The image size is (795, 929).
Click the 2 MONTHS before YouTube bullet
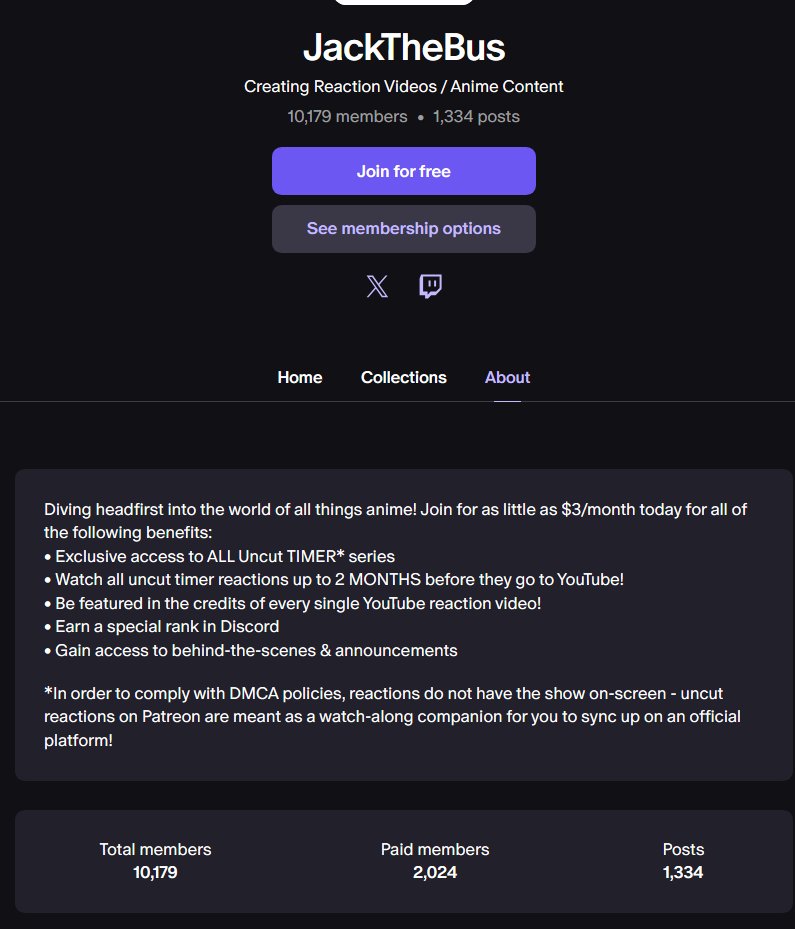coord(334,579)
